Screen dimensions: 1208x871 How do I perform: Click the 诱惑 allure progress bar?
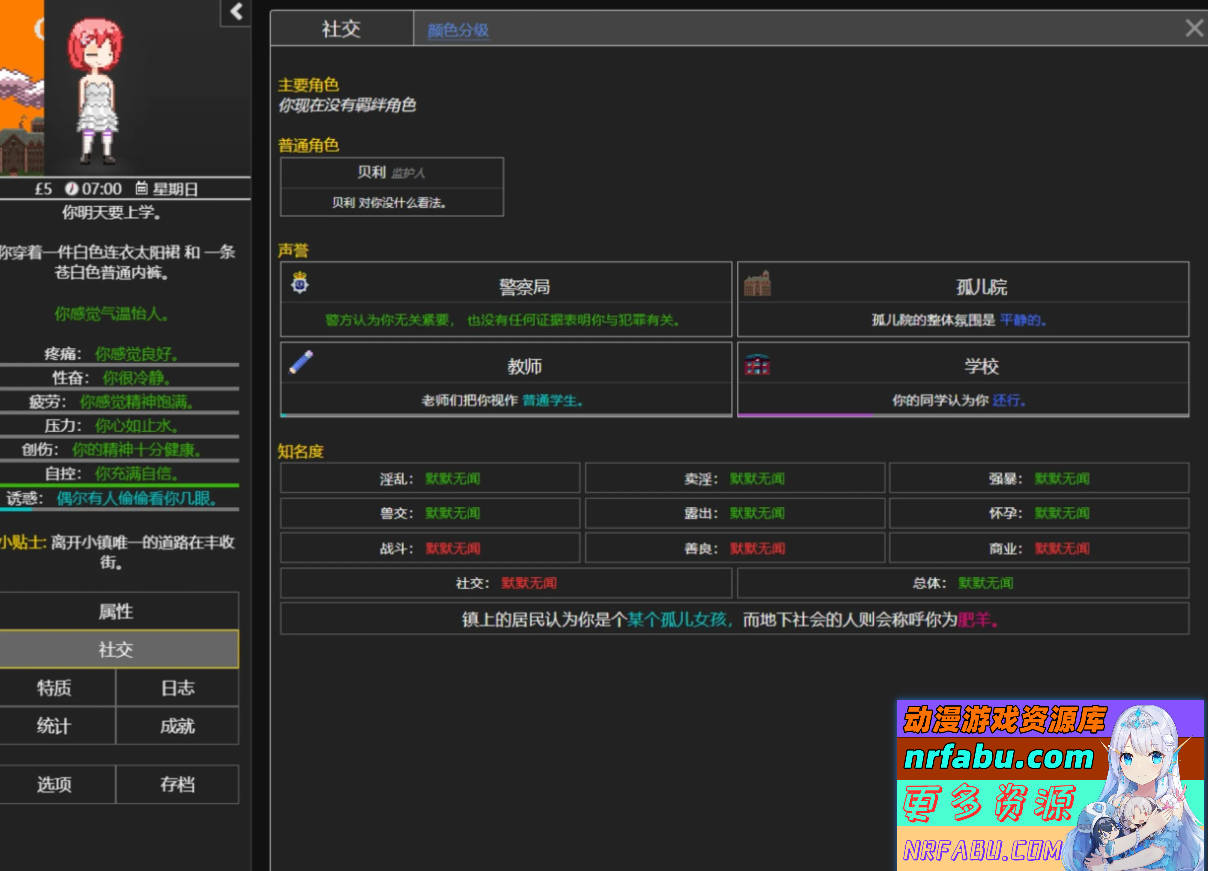119,509
